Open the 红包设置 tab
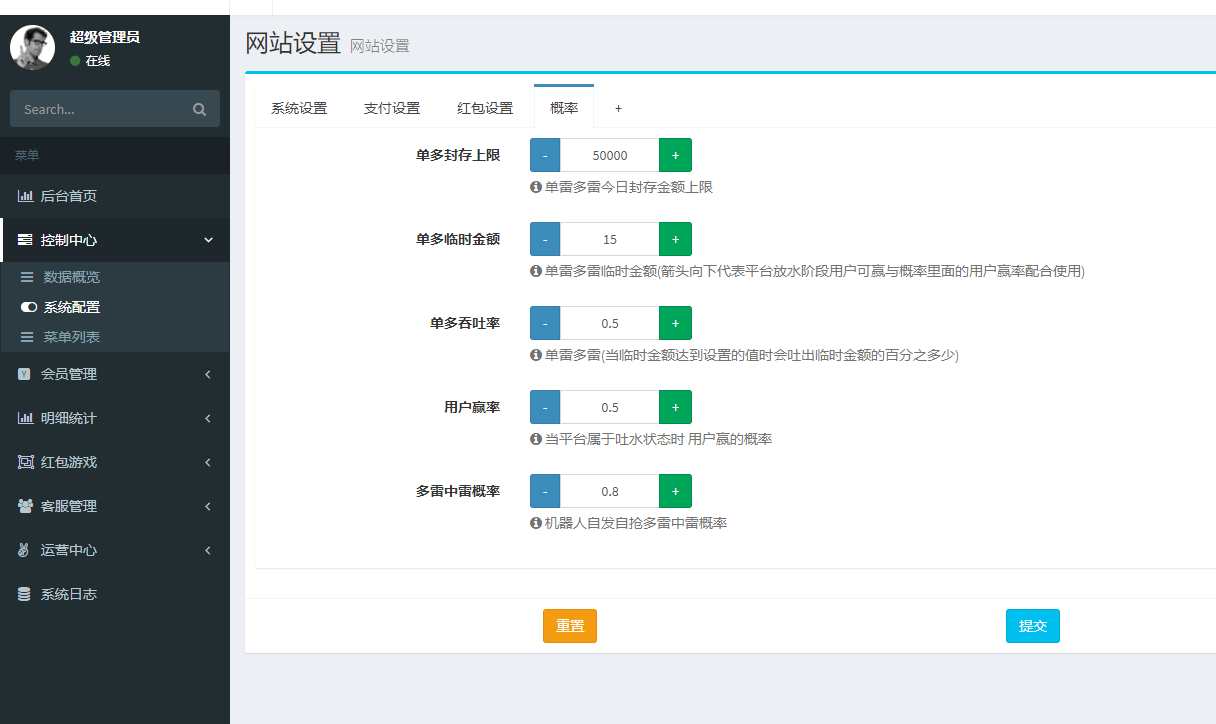This screenshot has height=724, width=1216. [x=485, y=107]
